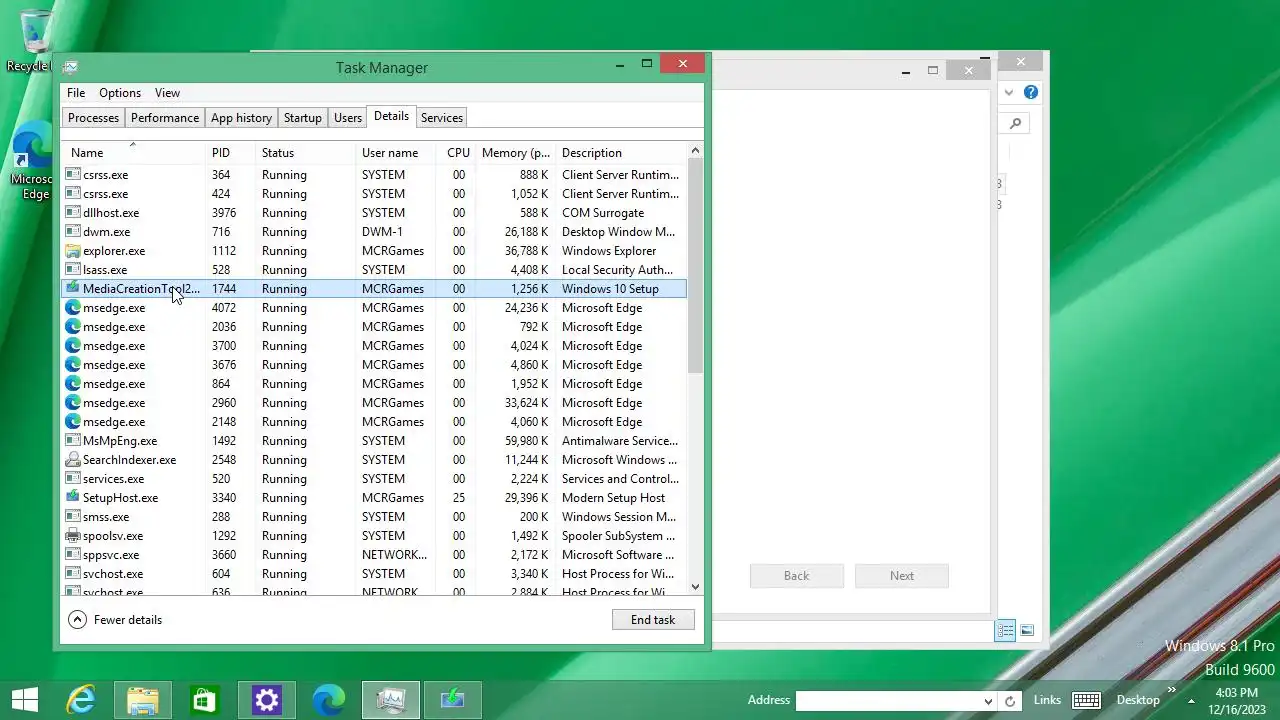Launch Microsoft Edge from the taskbar
Image resolution: width=1280 pixels, height=720 pixels.
tap(328, 700)
